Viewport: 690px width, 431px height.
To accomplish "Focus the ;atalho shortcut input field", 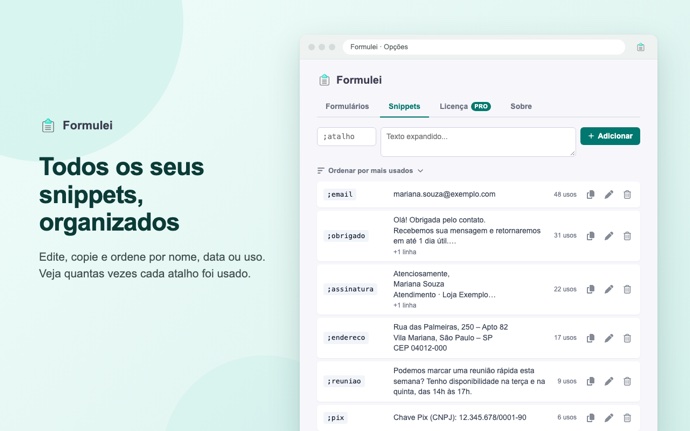I will (347, 136).
